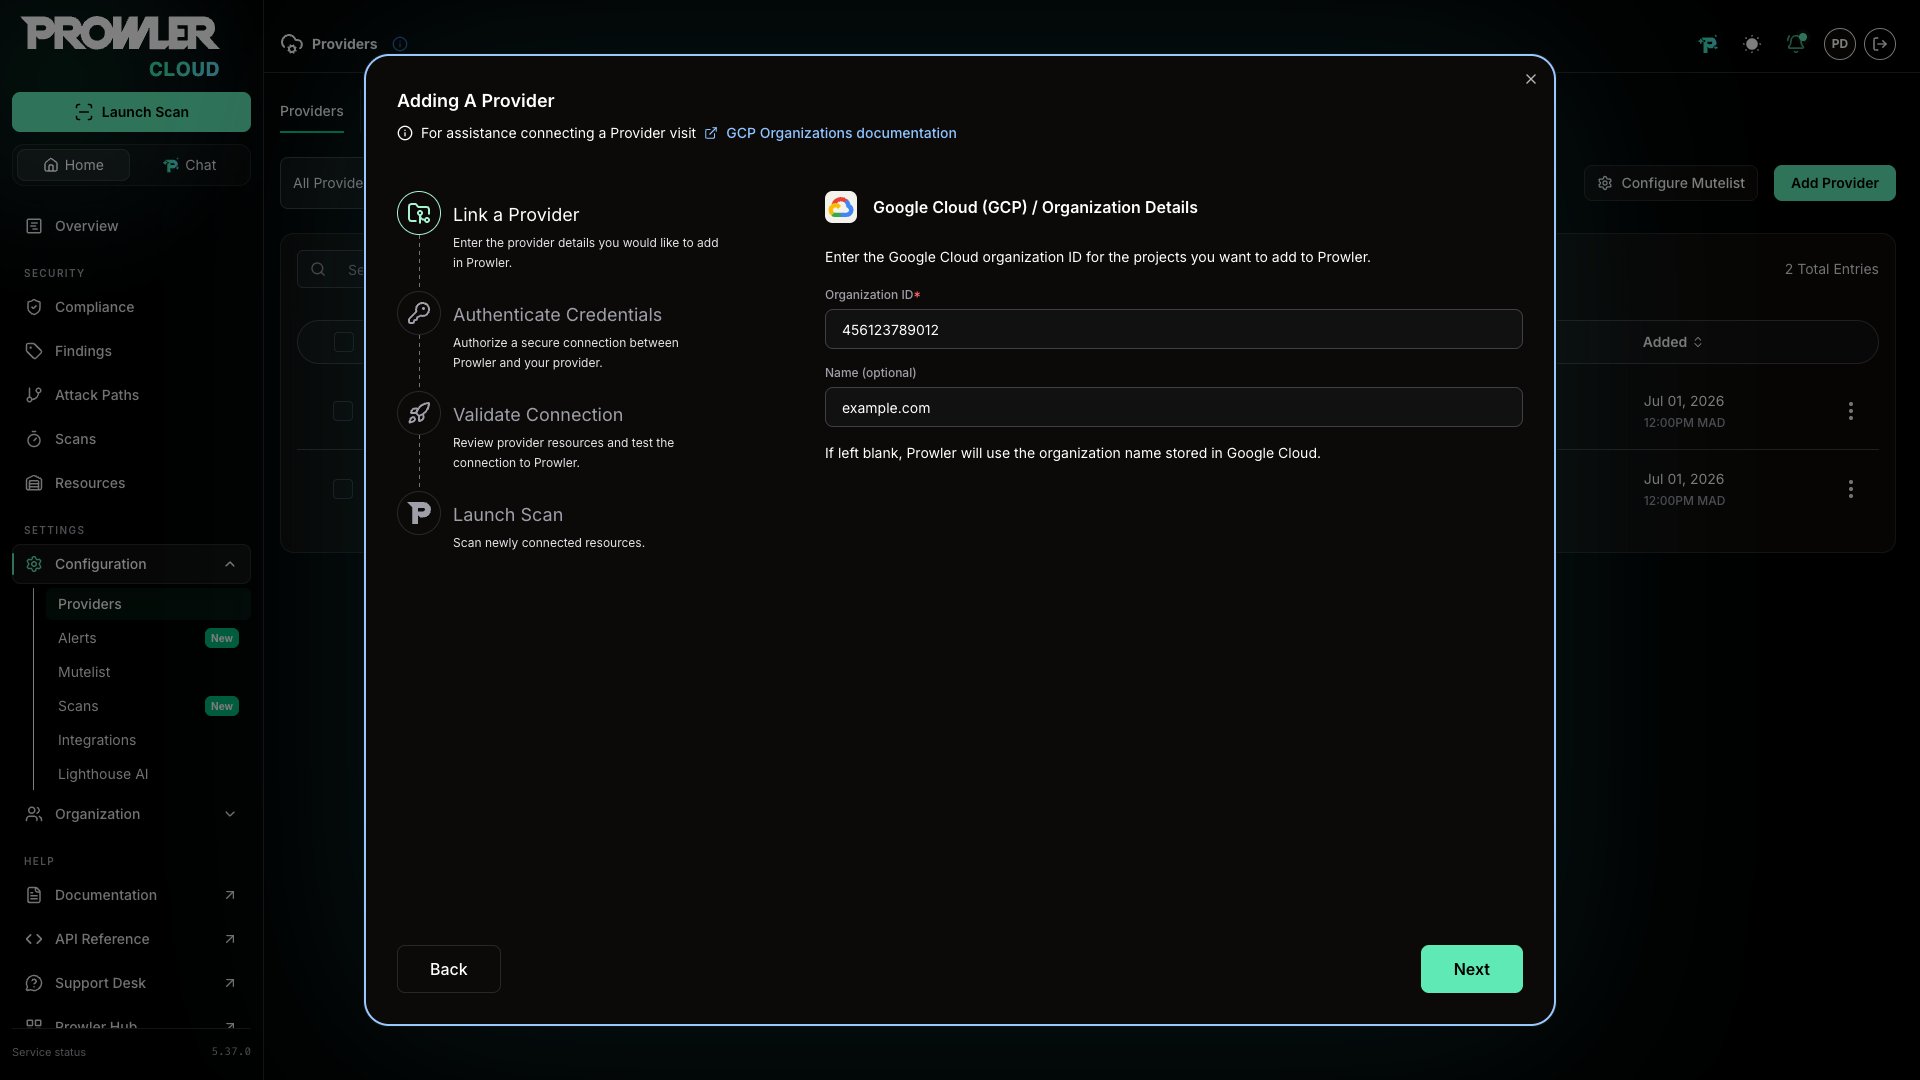Viewport: 1920px width, 1080px height.
Task: Open Attack Paths in the sidebar
Action: tap(131, 395)
